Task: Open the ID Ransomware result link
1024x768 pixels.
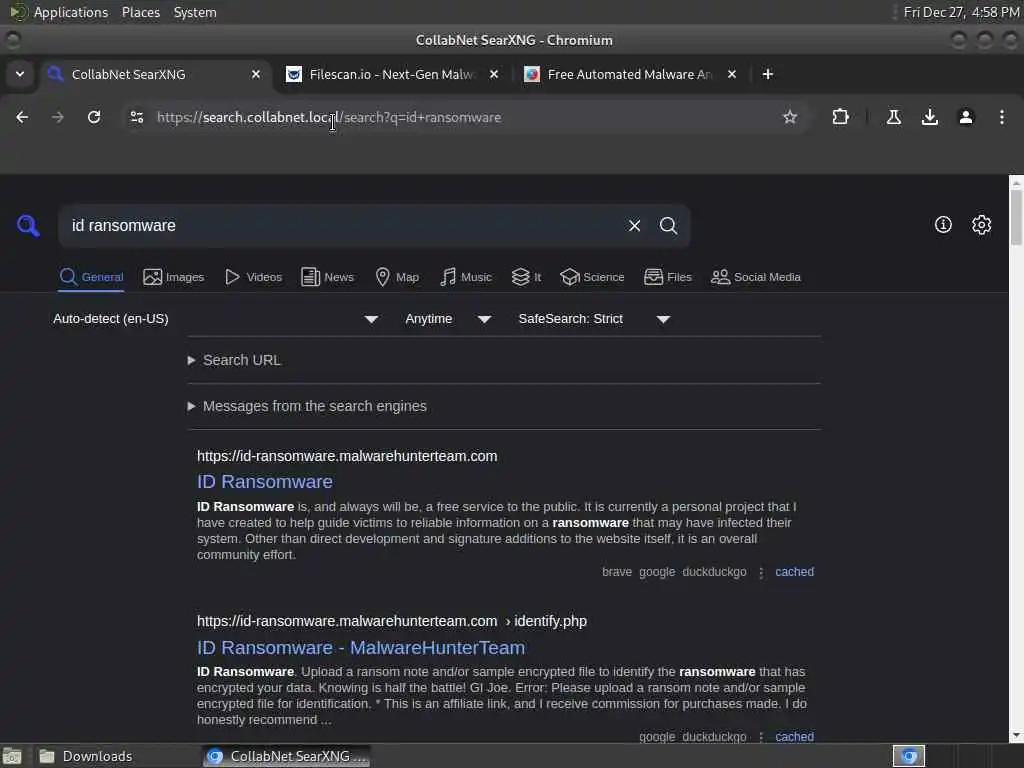Action: [x=264, y=482]
